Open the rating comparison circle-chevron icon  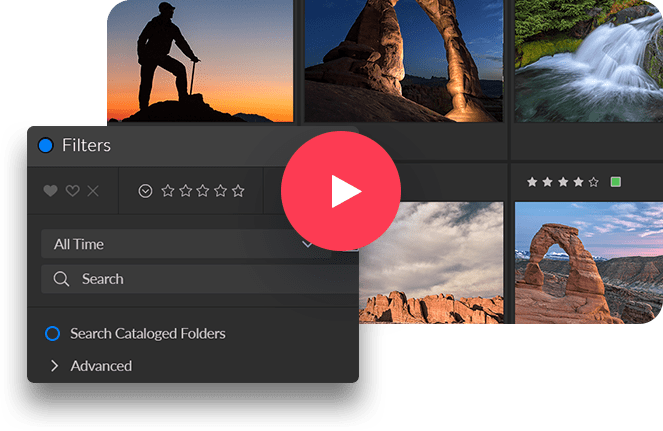point(145,191)
